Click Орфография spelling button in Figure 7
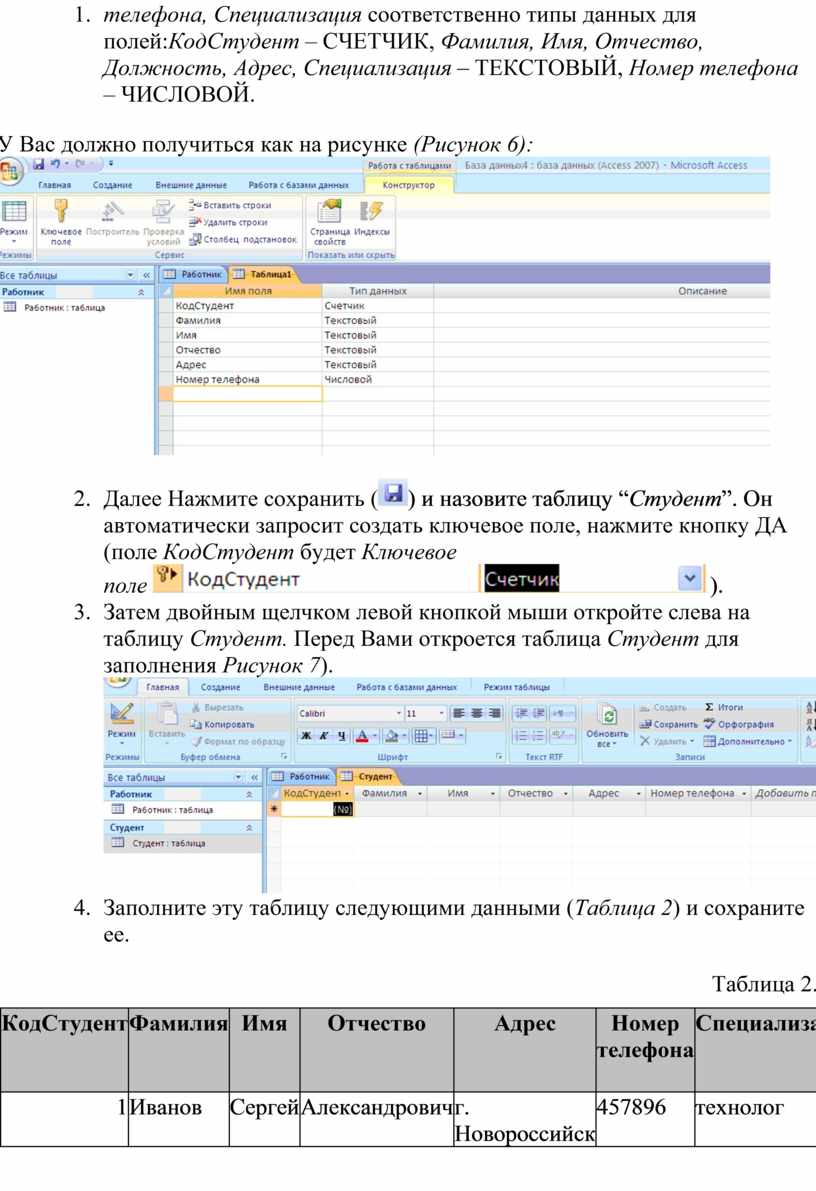This screenshot has width=816, height=1191. pyautogui.click(x=739, y=725)
